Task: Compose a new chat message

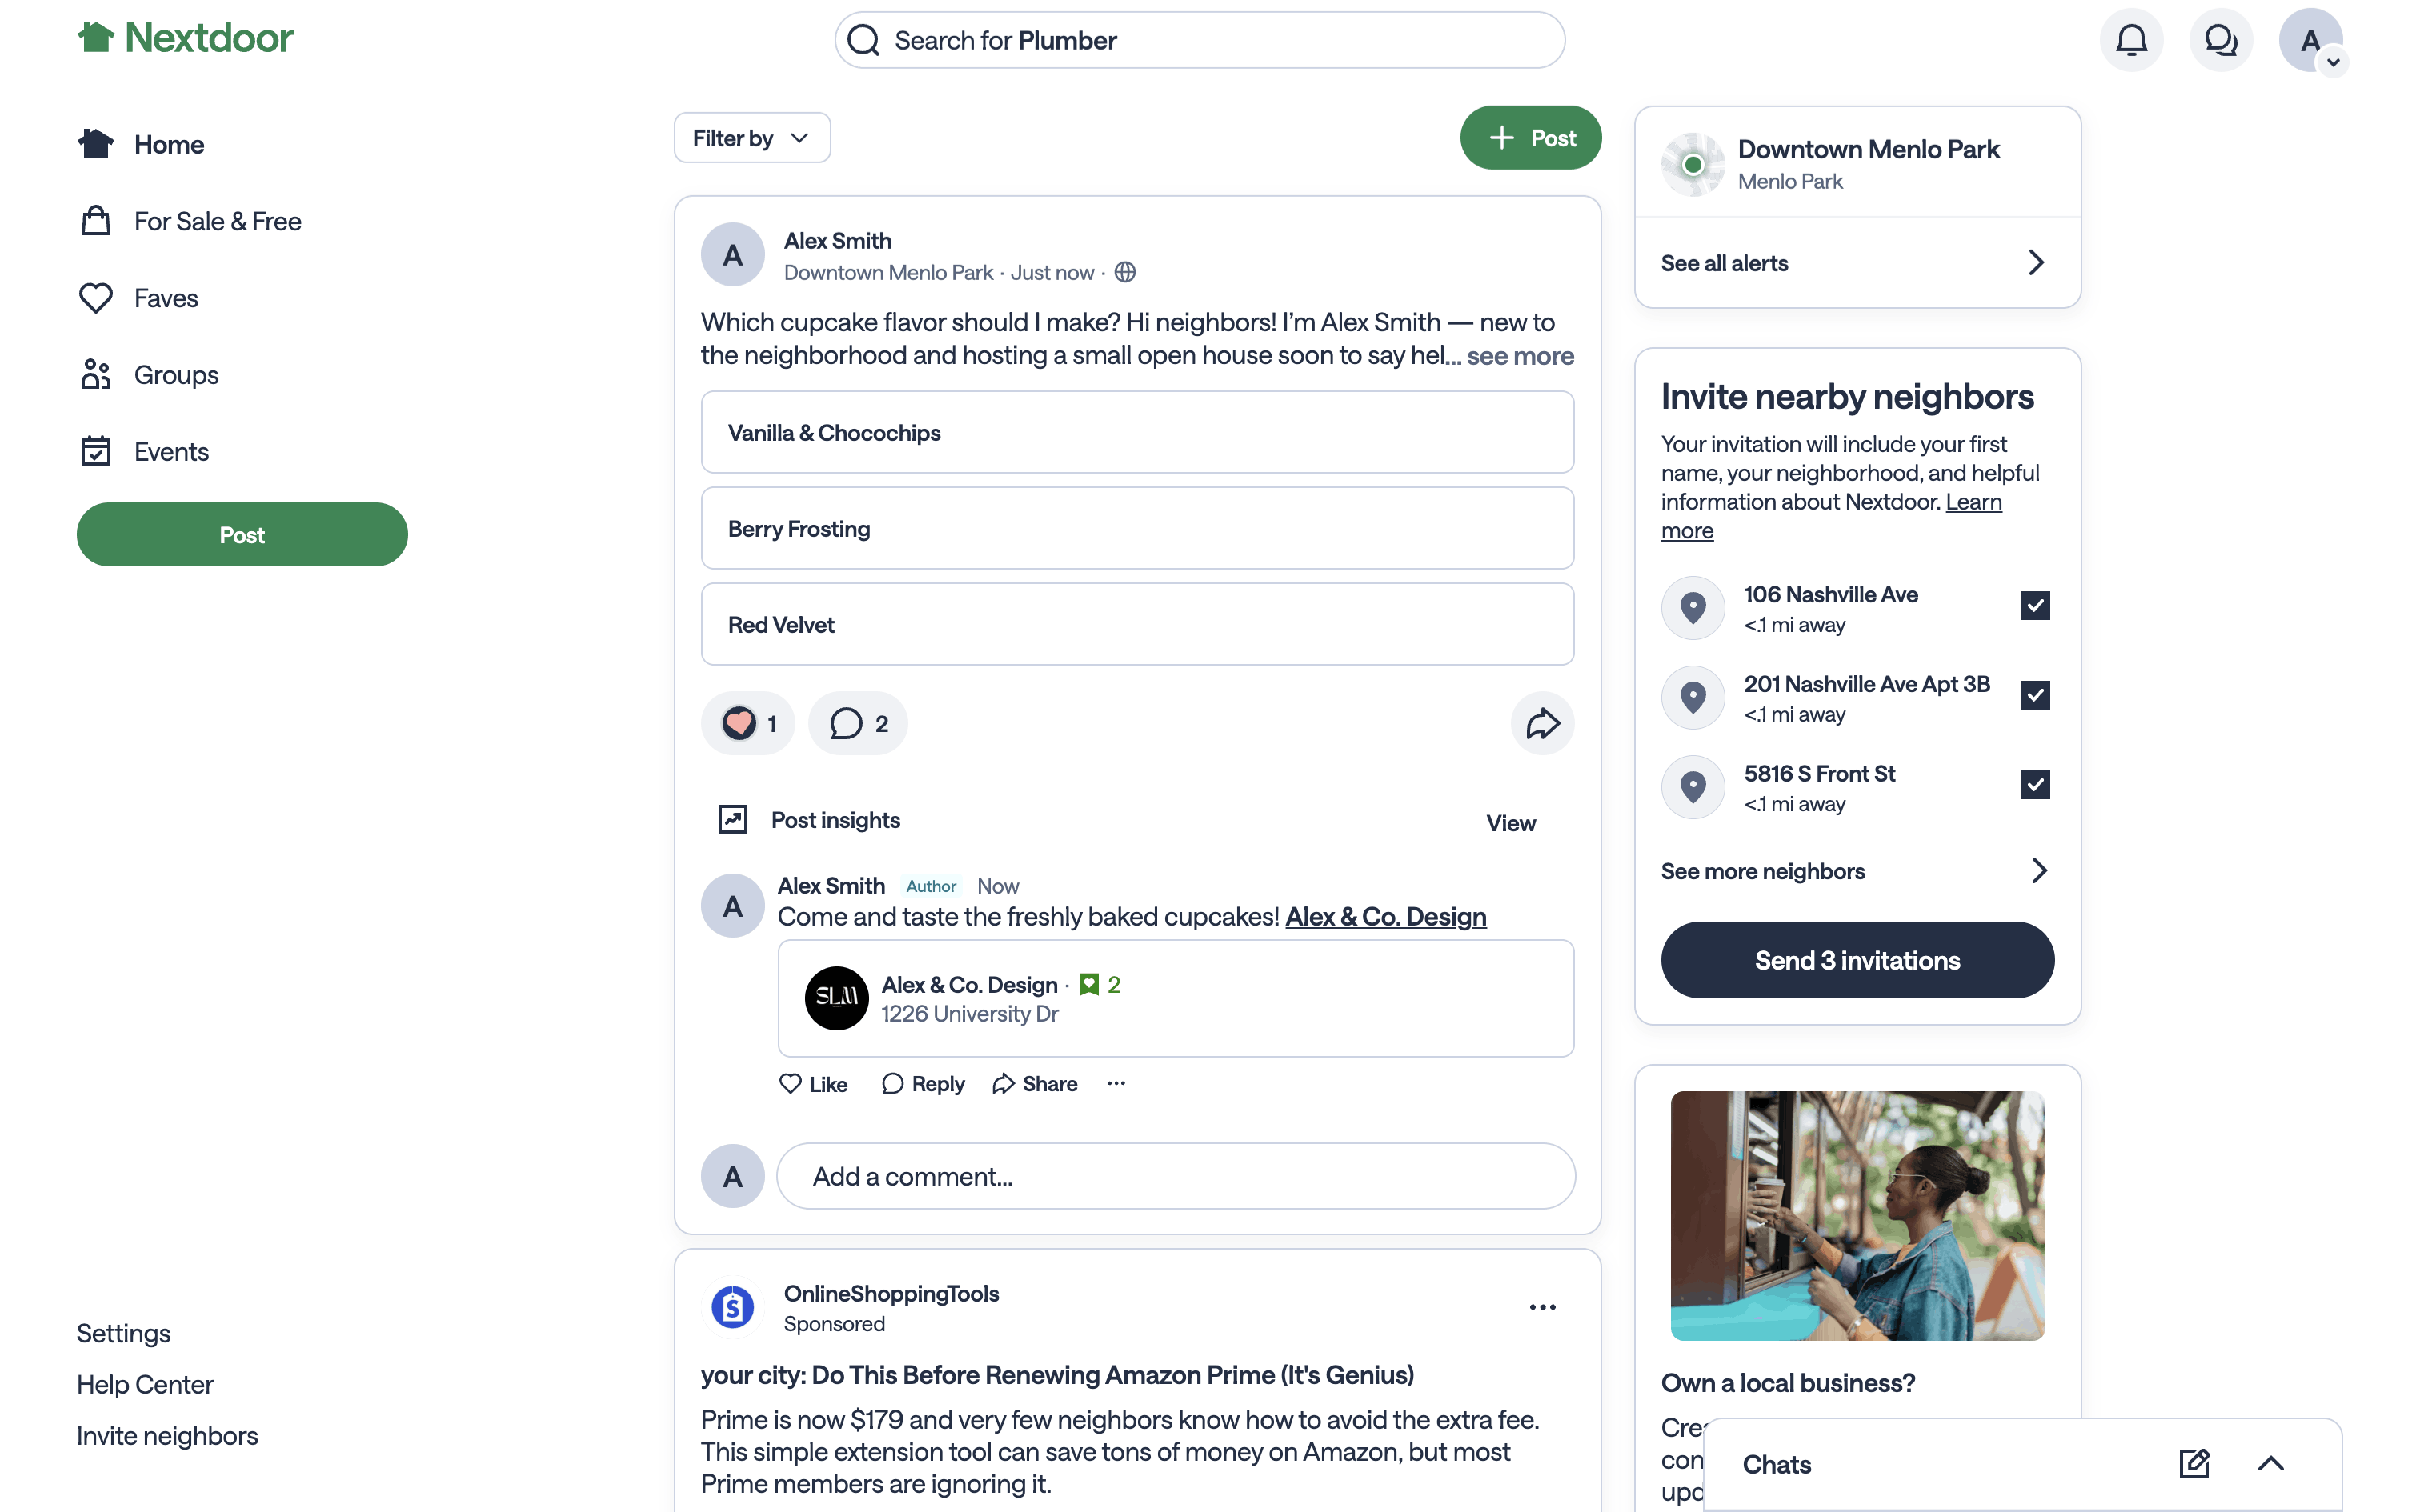Action: click(x=2193, y=1464)
